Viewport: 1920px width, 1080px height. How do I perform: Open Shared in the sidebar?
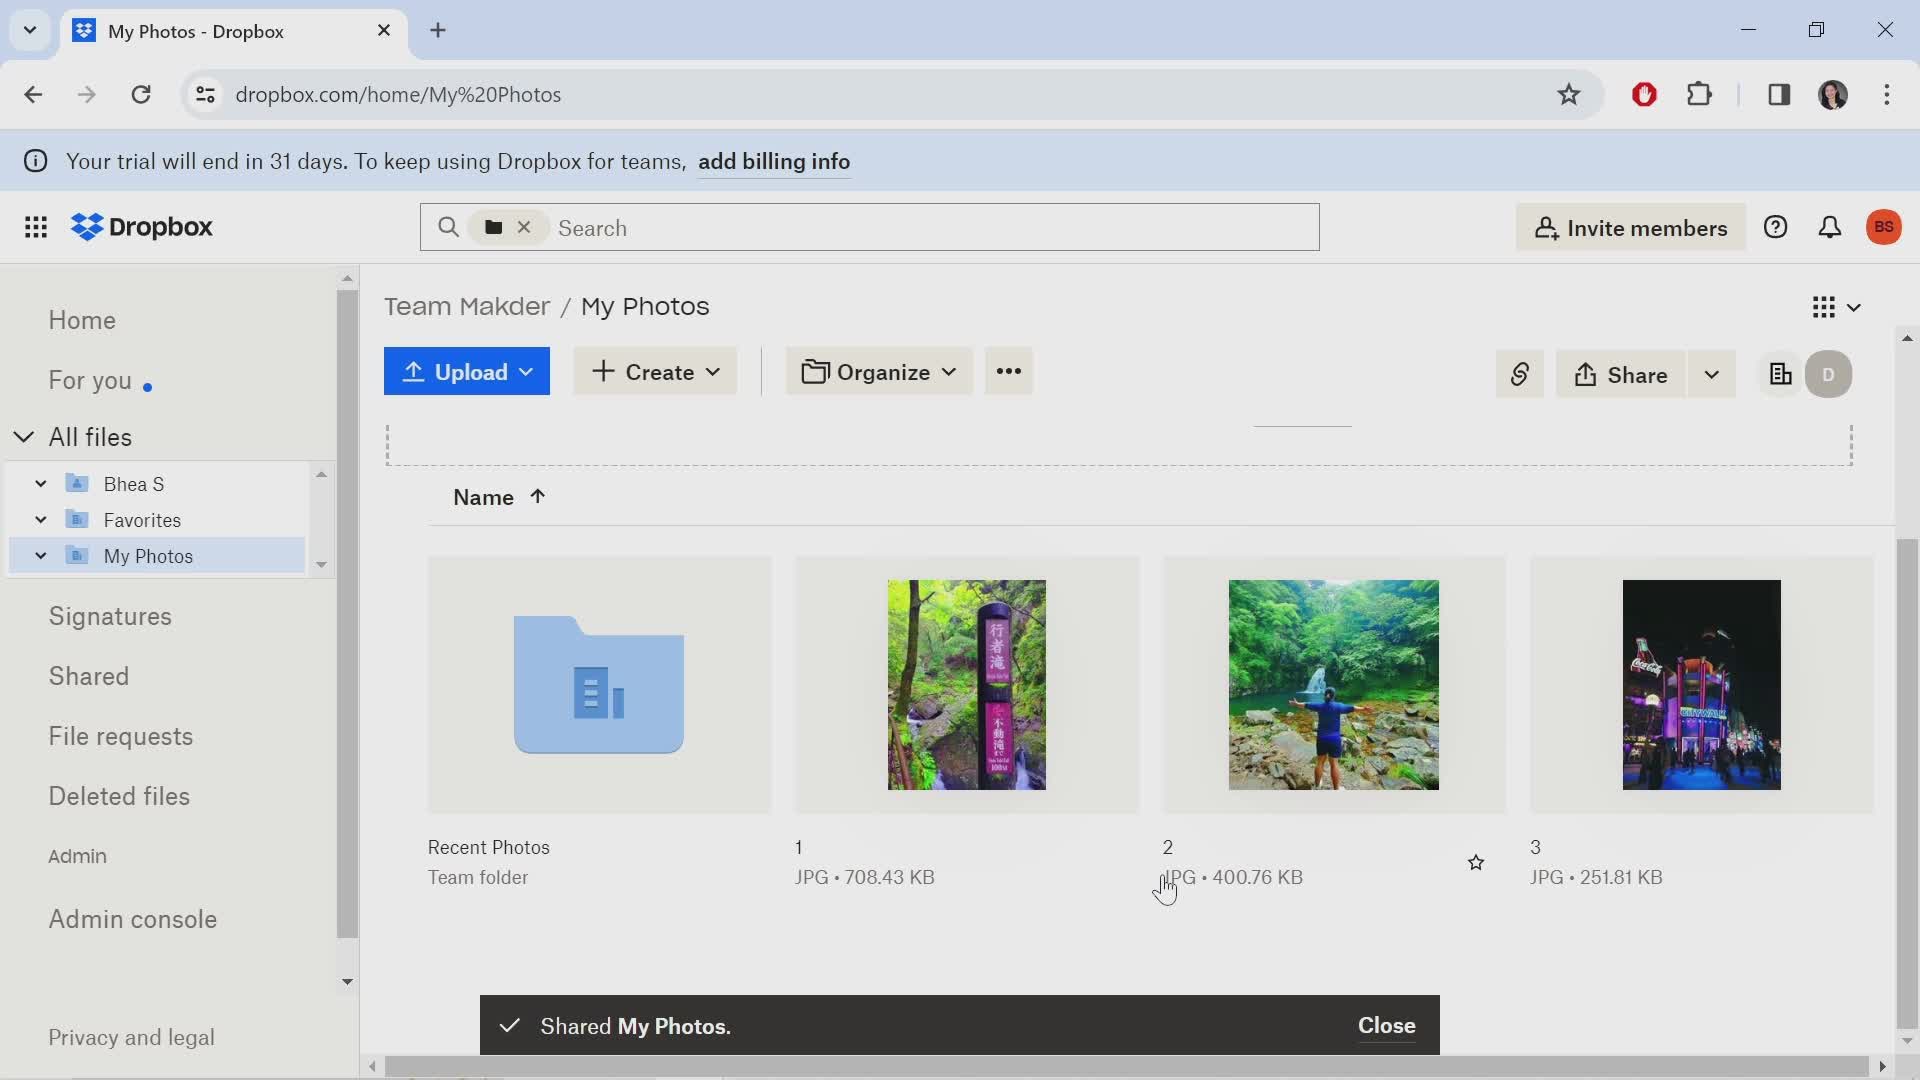coord(89,676)
